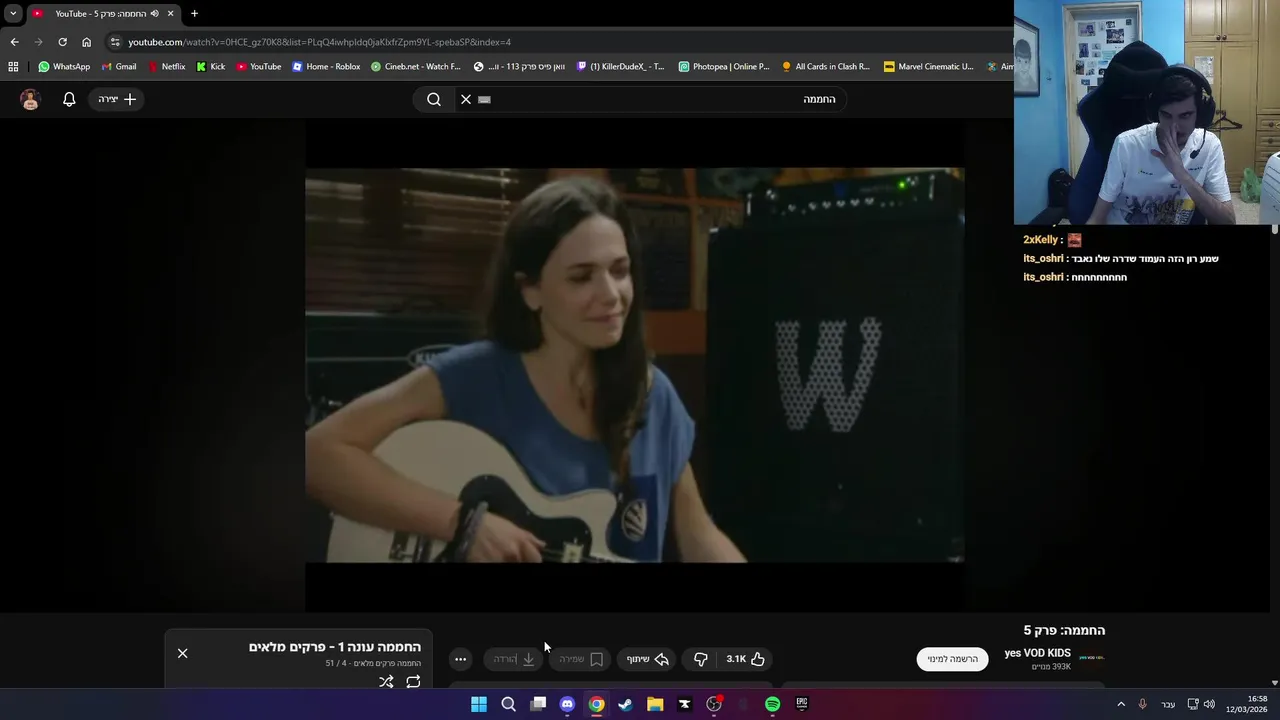This screenshot has width=1280, height=720.
Task: Click the YouTube create (יצירה) button
Action: 117,99
